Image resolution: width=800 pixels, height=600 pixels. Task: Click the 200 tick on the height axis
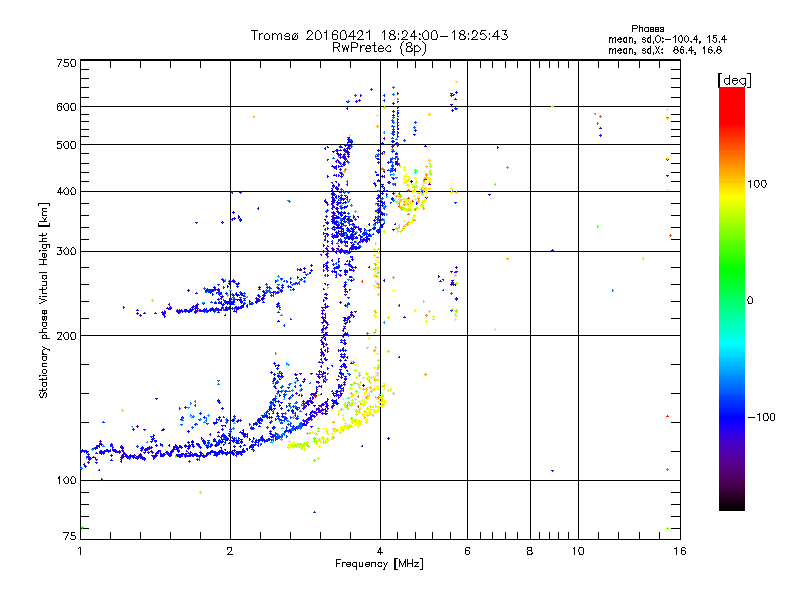pyautogui.click(x=66, y=336)
